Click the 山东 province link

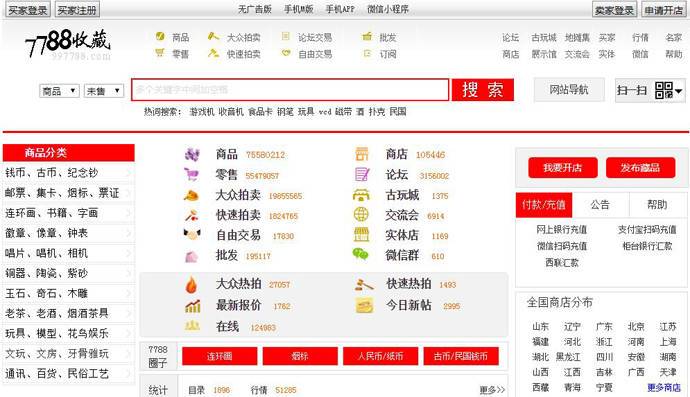coord(540,327)
